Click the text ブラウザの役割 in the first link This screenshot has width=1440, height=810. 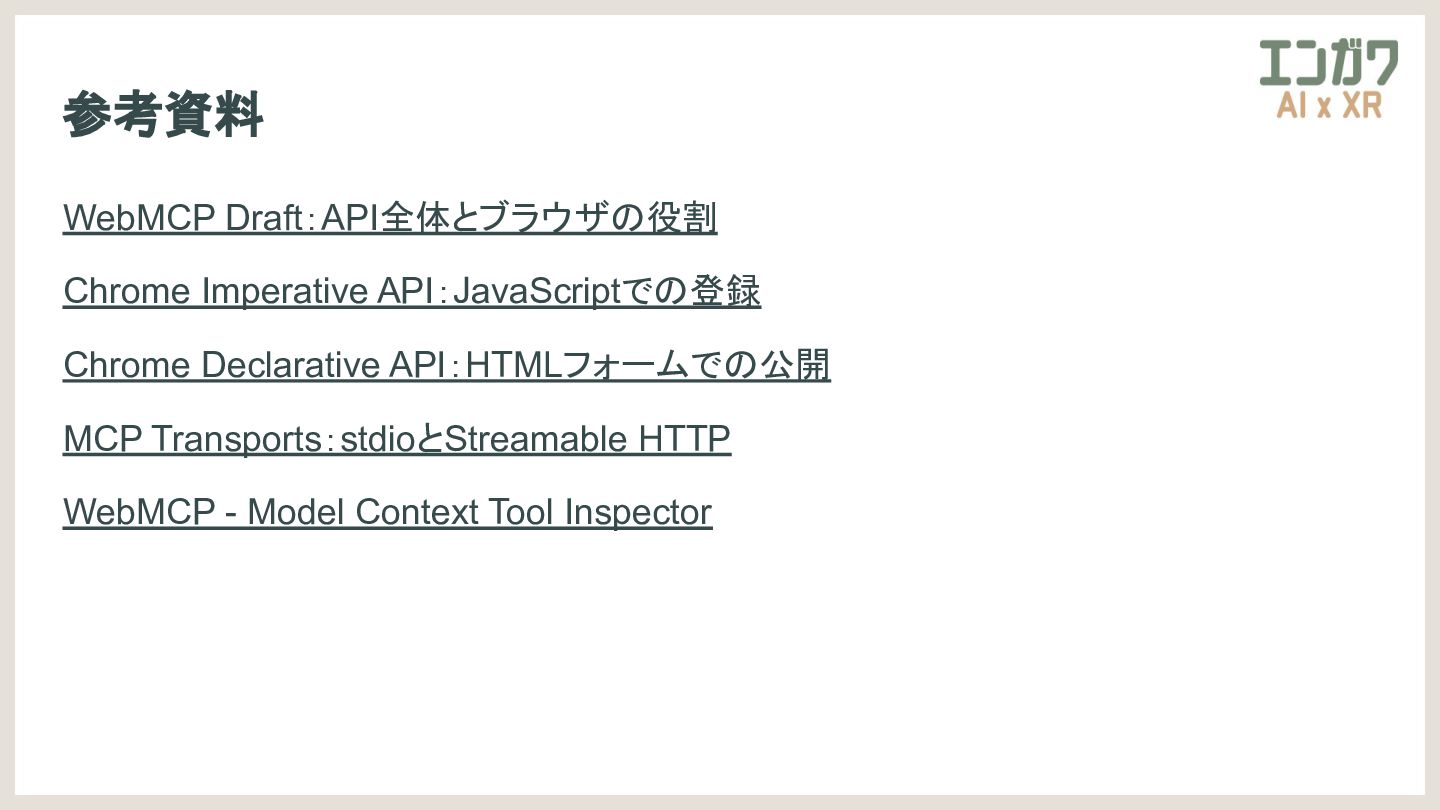[599, 217]
